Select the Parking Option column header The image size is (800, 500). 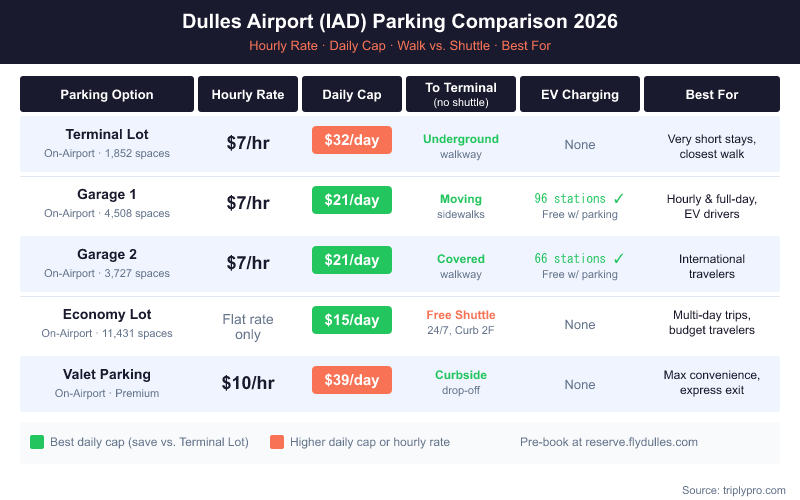coord(107,95)
